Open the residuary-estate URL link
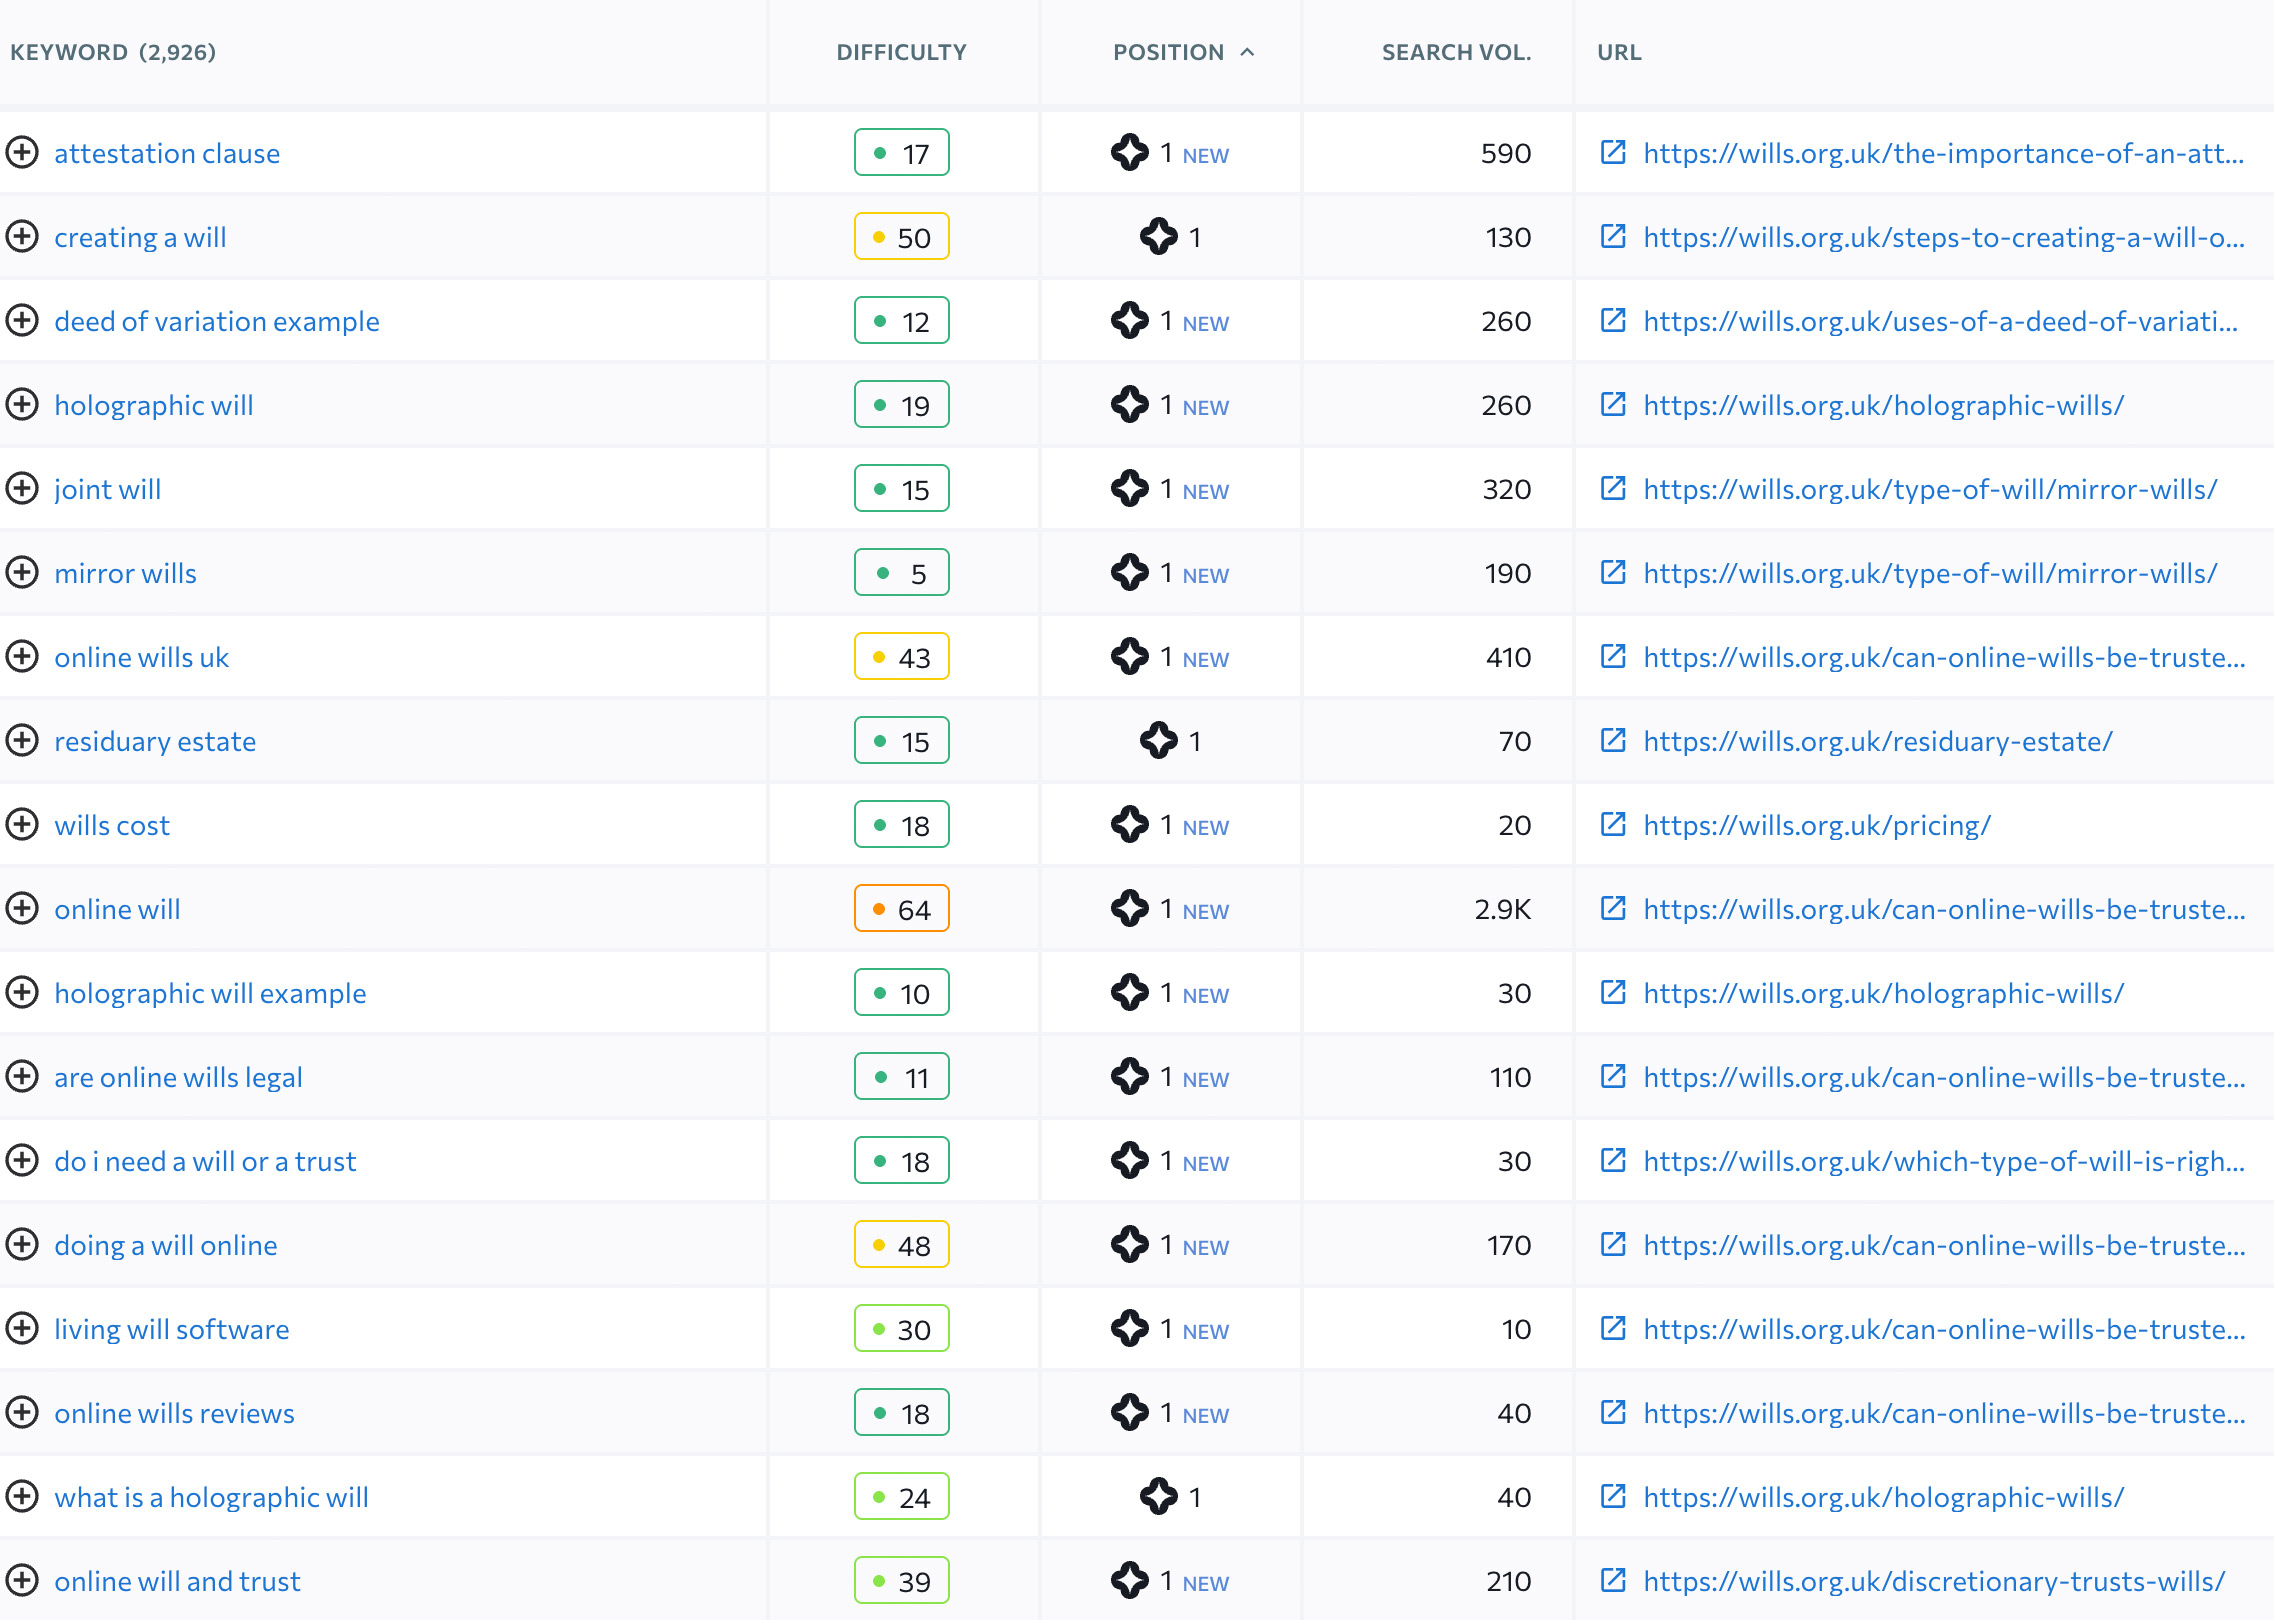The image size is (2274, 1620). tap(1878, 741)
